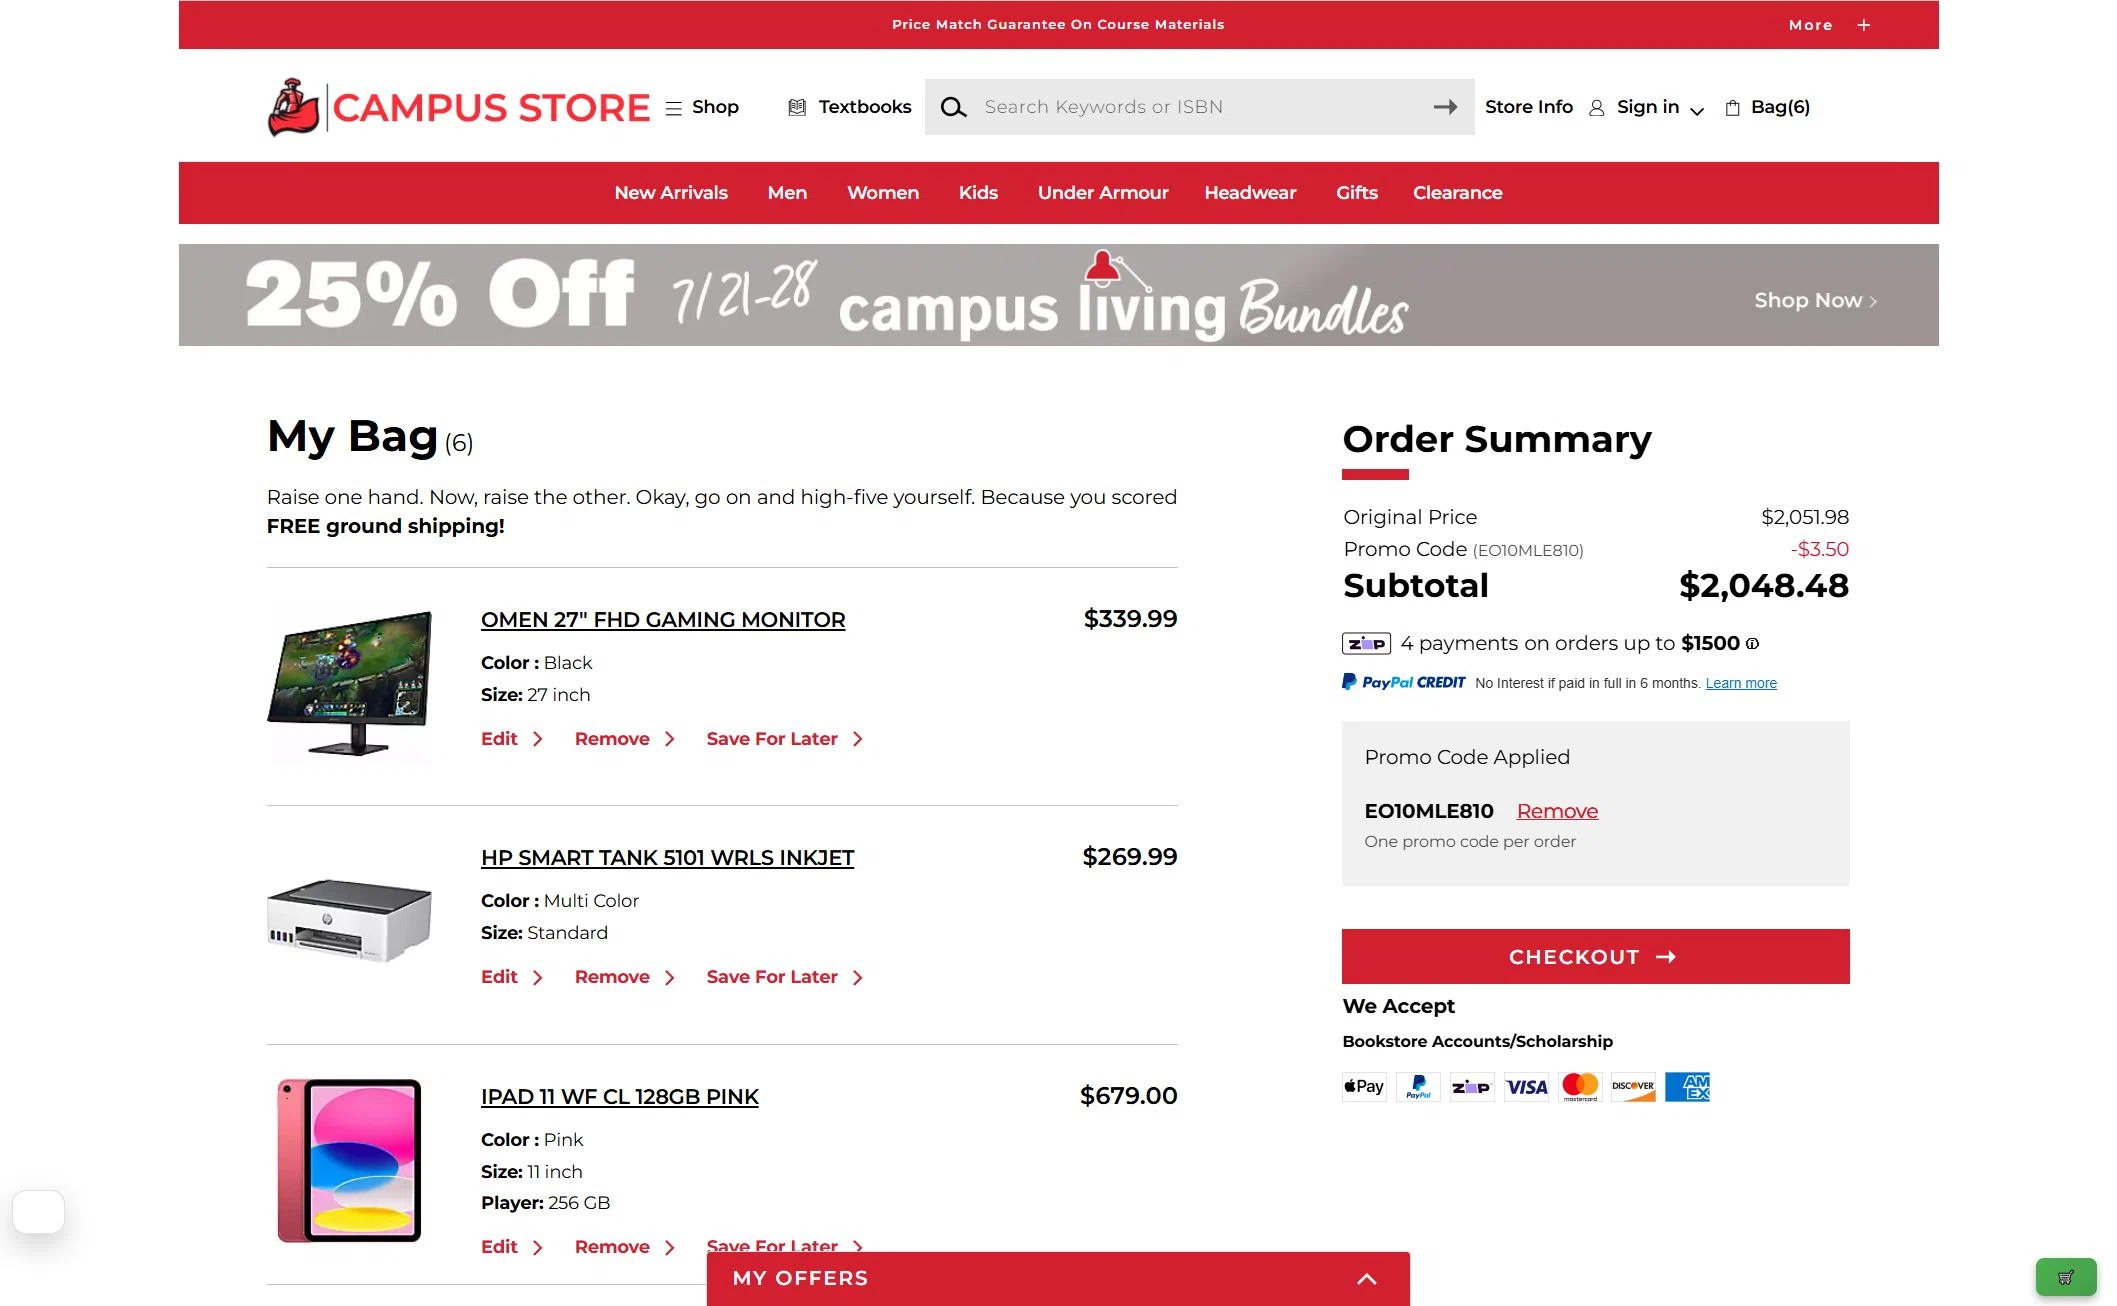Save the Omen gaming monitor for later

pos(784,739)
